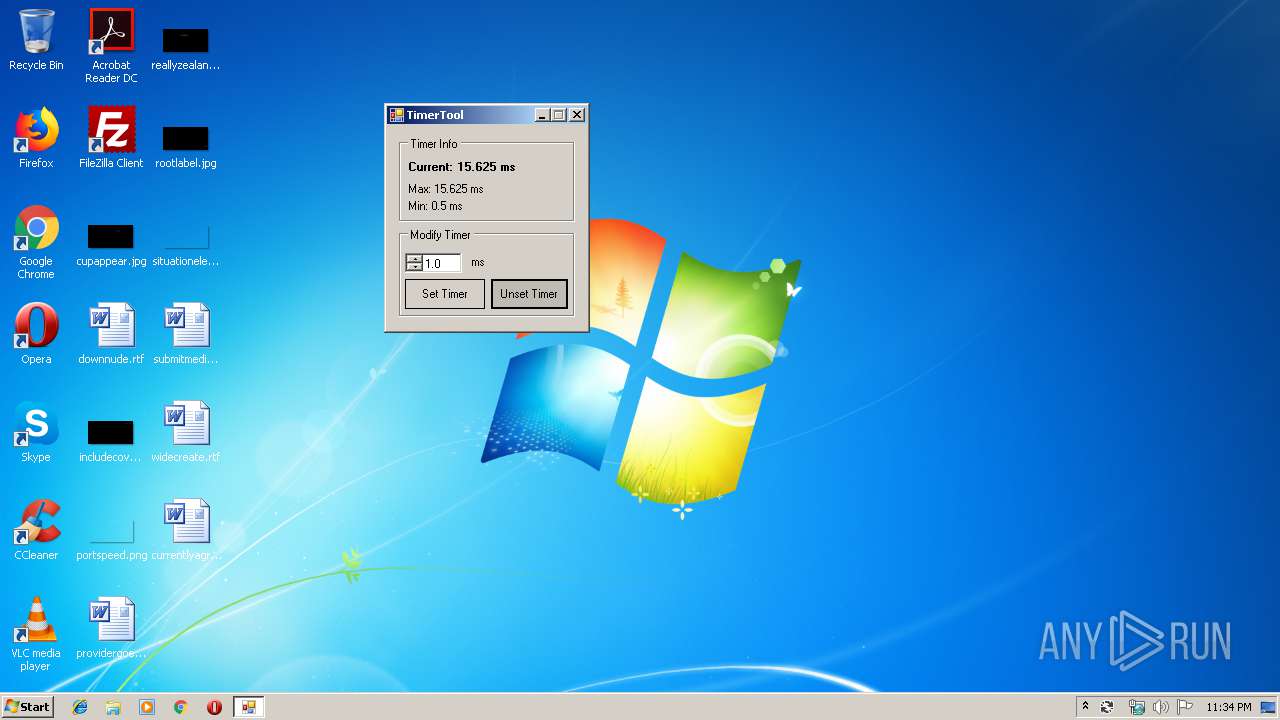The height and width of the screenshot is (720, 1280).
Task: Select the Firefox desktop shortcut
Action: 36,138
